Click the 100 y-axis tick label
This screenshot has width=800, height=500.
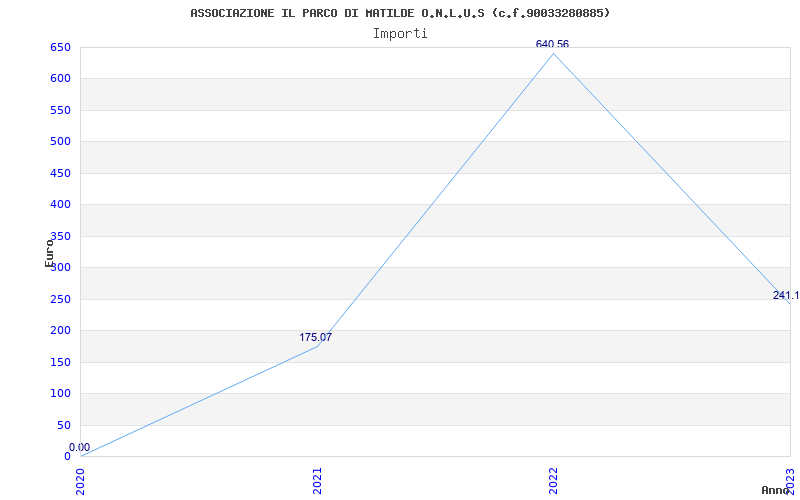(60, 393)
